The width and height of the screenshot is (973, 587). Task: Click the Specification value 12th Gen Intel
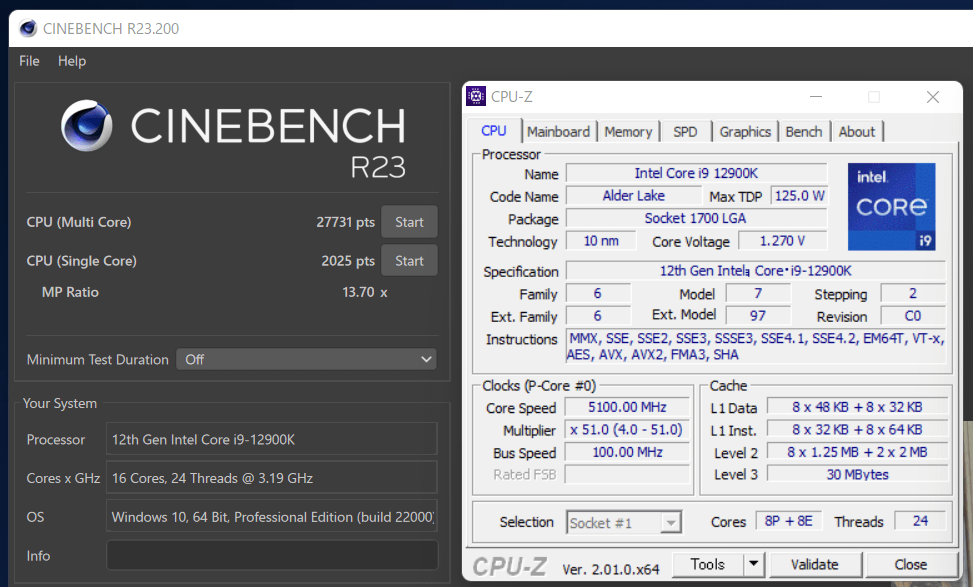(756, 271)
